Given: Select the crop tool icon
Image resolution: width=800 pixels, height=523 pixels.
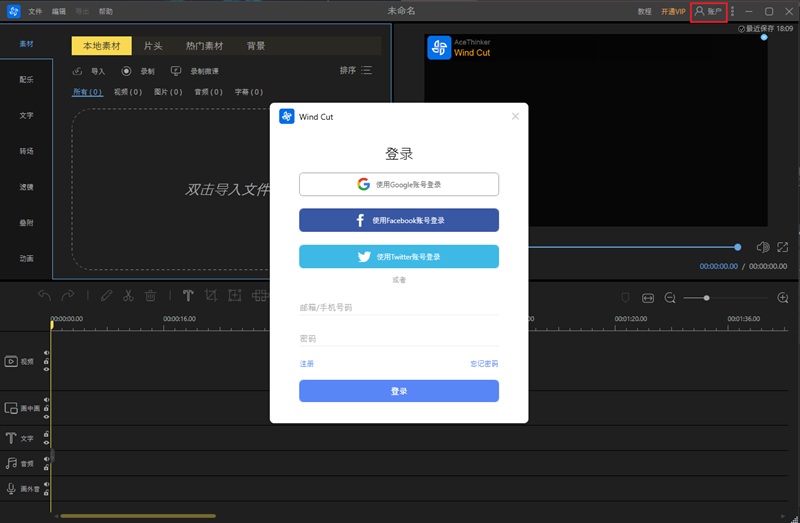Looking at the screenshot, I should (x=211, y=295).
